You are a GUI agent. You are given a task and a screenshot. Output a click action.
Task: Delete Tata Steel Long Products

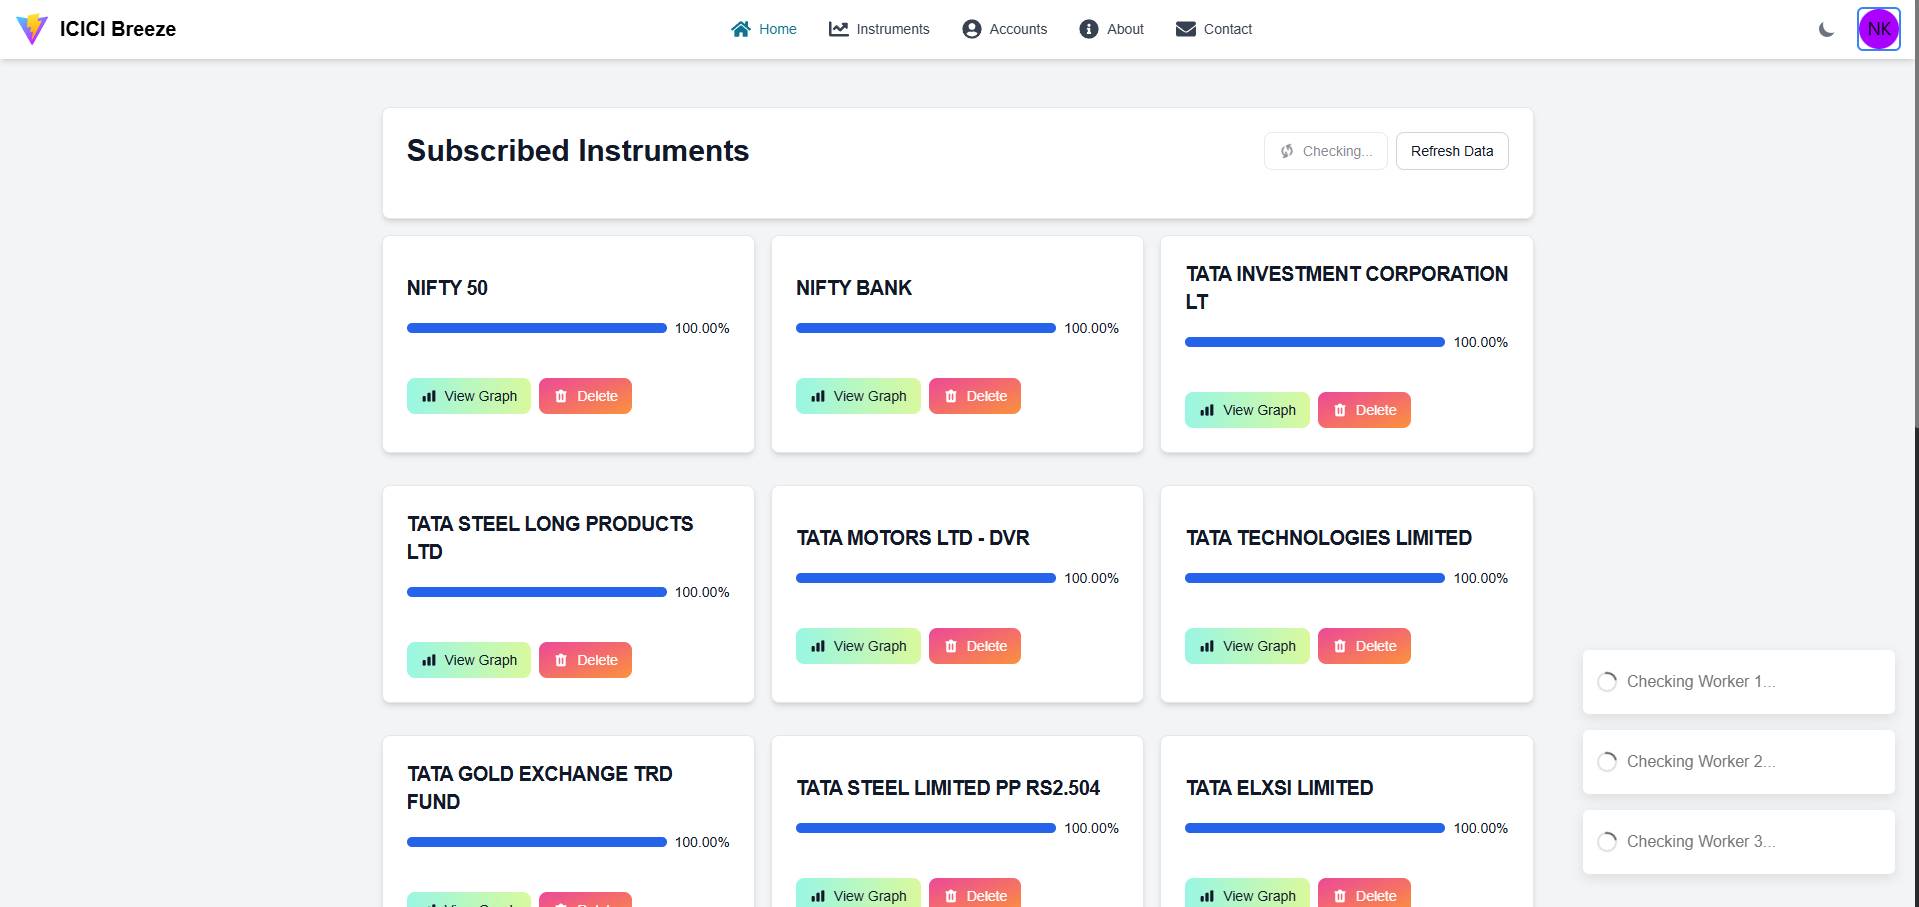(586, 660)
